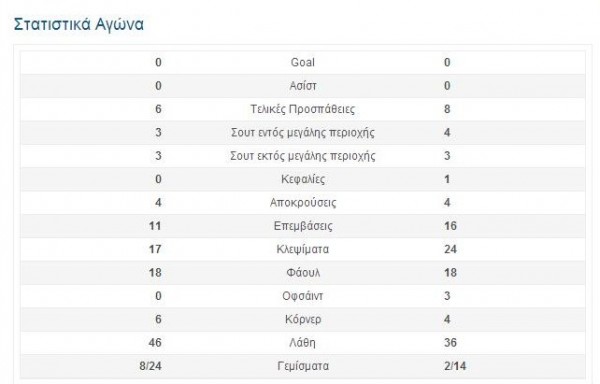600x384 pixels.
Task: Select the 46 errors value
Action: (155, 343)
